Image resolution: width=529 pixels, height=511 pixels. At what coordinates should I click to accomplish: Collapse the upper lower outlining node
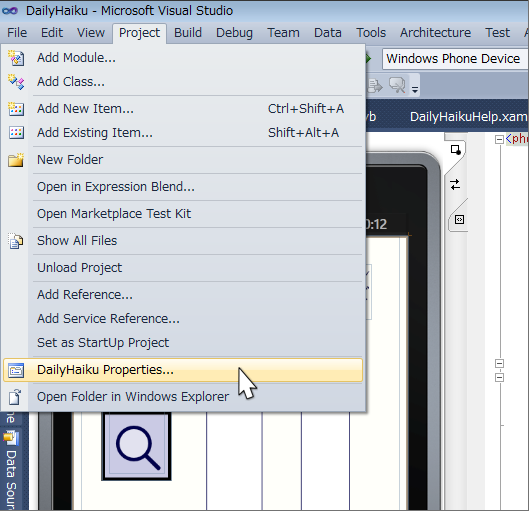(499, 363)
